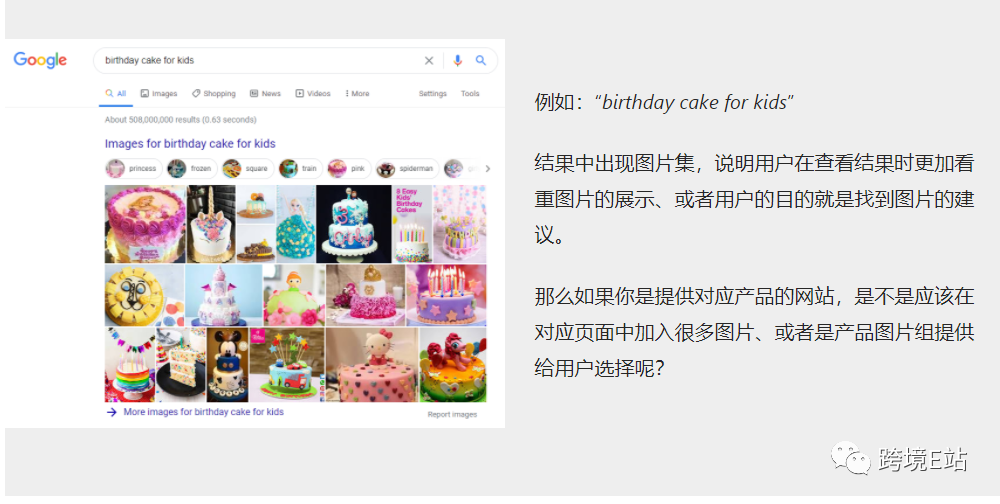This screenshot has height=504, width=1000.
Task: Select the princess filter chip
Action: [134, 168]
